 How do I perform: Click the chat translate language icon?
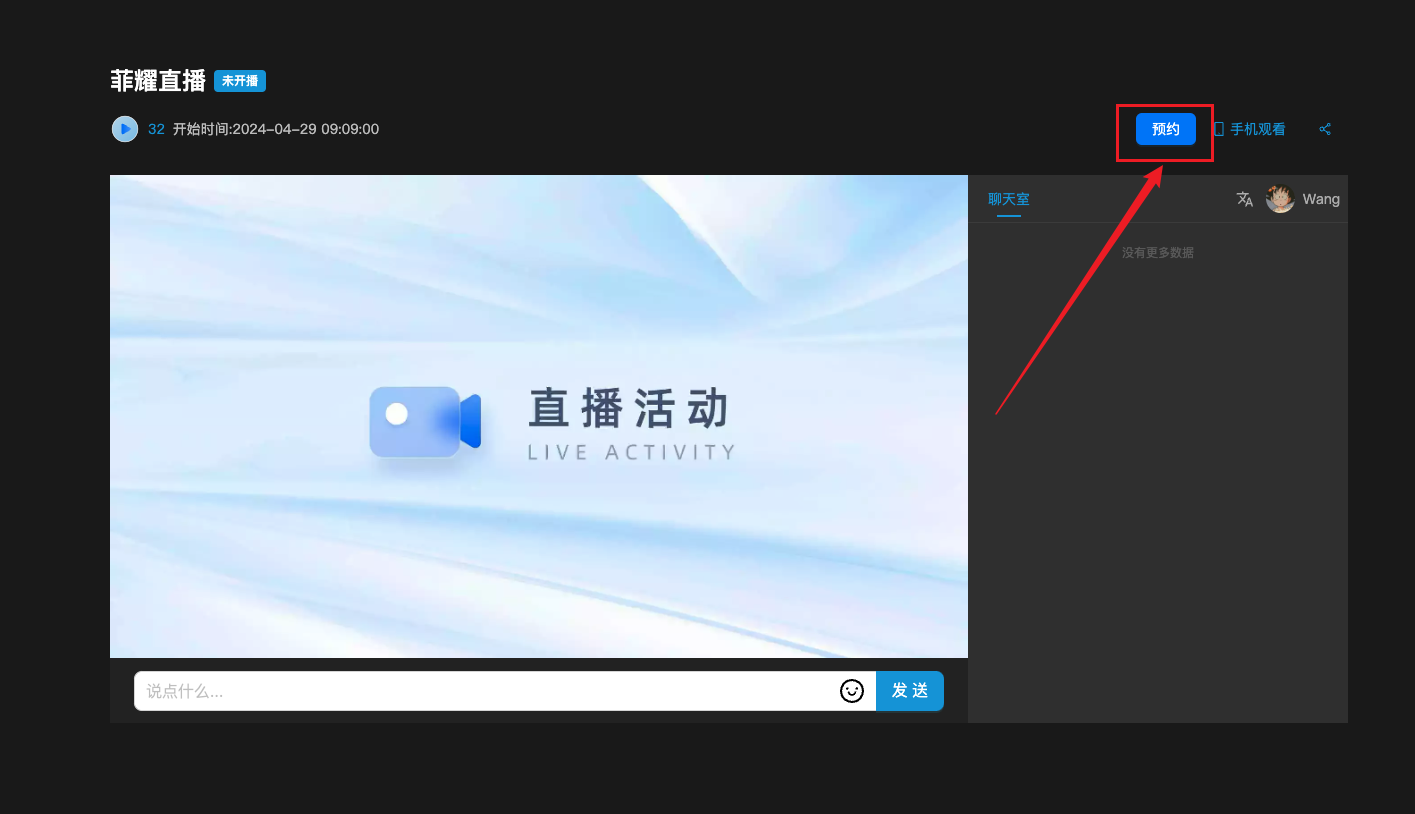pyautogui.click(x=1244, y=199)
